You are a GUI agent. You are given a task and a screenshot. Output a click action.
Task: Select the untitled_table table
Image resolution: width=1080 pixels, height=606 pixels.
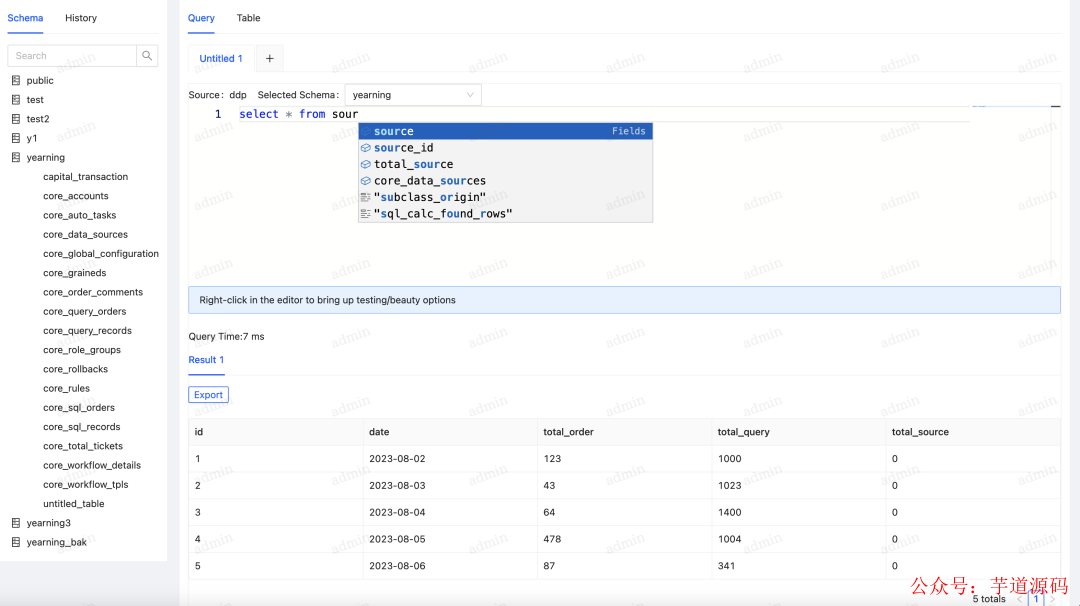pos(74,505)
